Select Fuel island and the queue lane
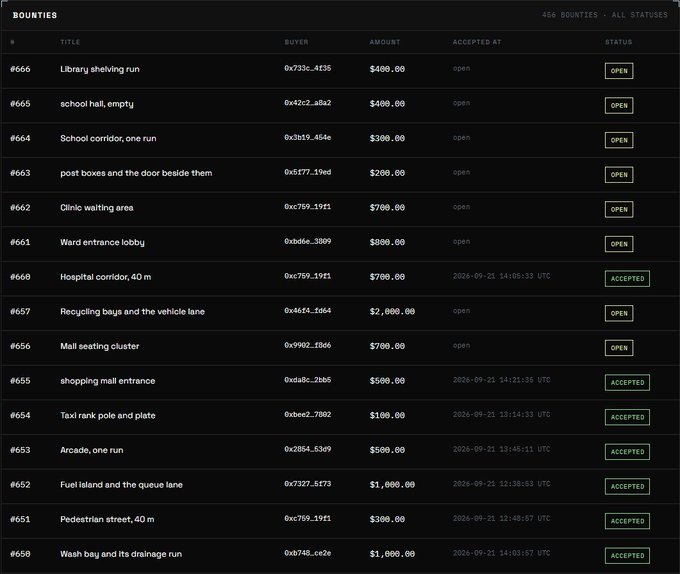This screenshot has width=680, height=574. [121, 485]
